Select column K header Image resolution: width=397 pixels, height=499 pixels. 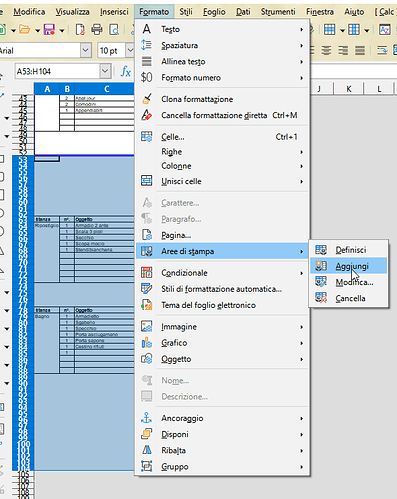(349, 89)
